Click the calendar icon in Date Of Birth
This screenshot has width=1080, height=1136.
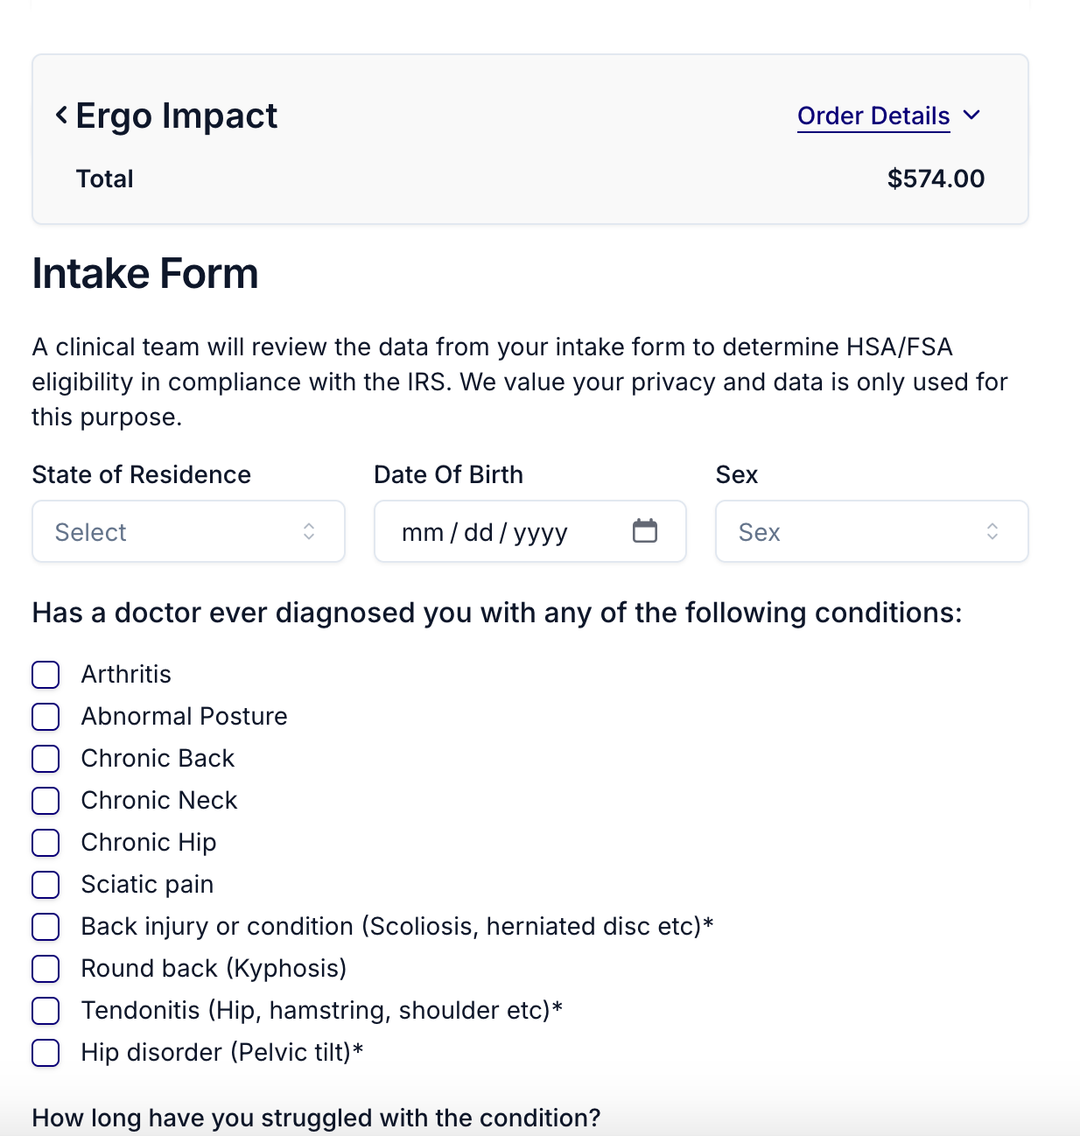[x=645, y=531]
